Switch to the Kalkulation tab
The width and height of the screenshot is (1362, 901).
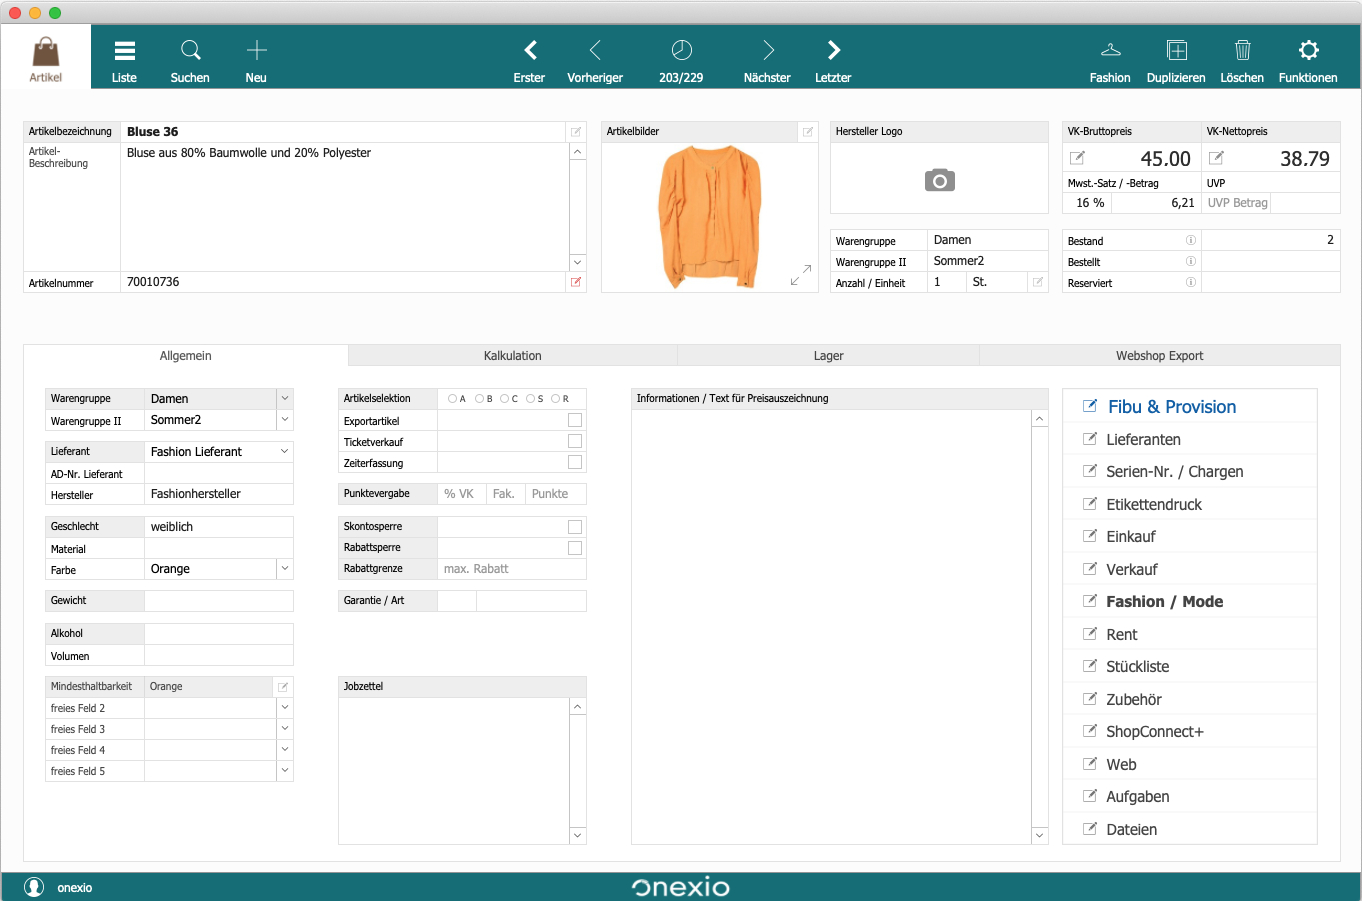pyautogui.click(x=513, y=356)
